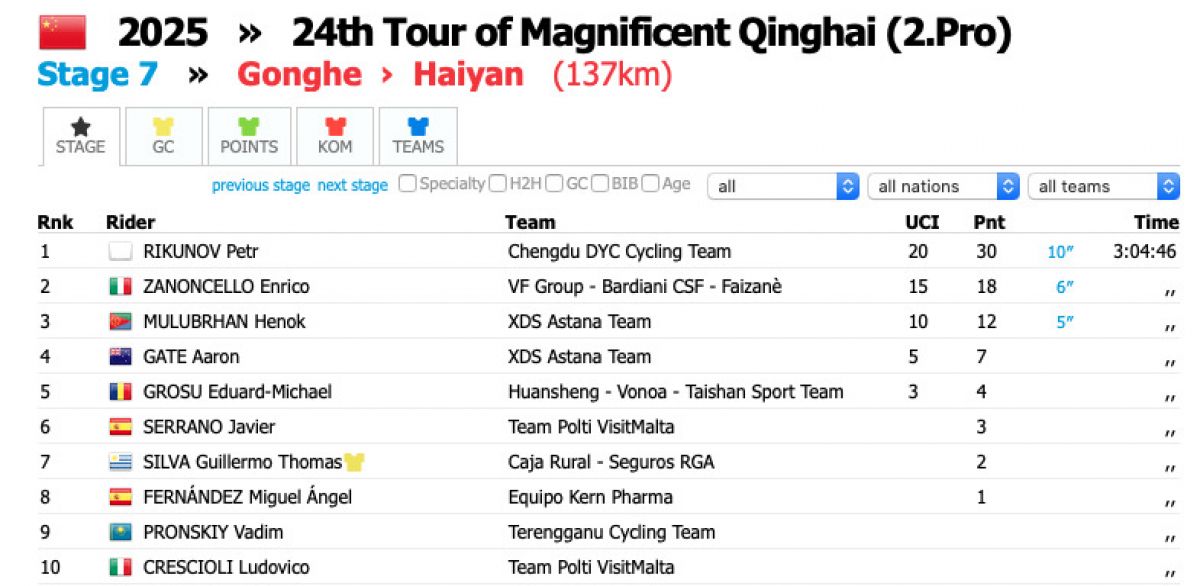Click the New Zealand flag beside Gate
This screenshot has width=1200, height=586.
coord(120,357)
